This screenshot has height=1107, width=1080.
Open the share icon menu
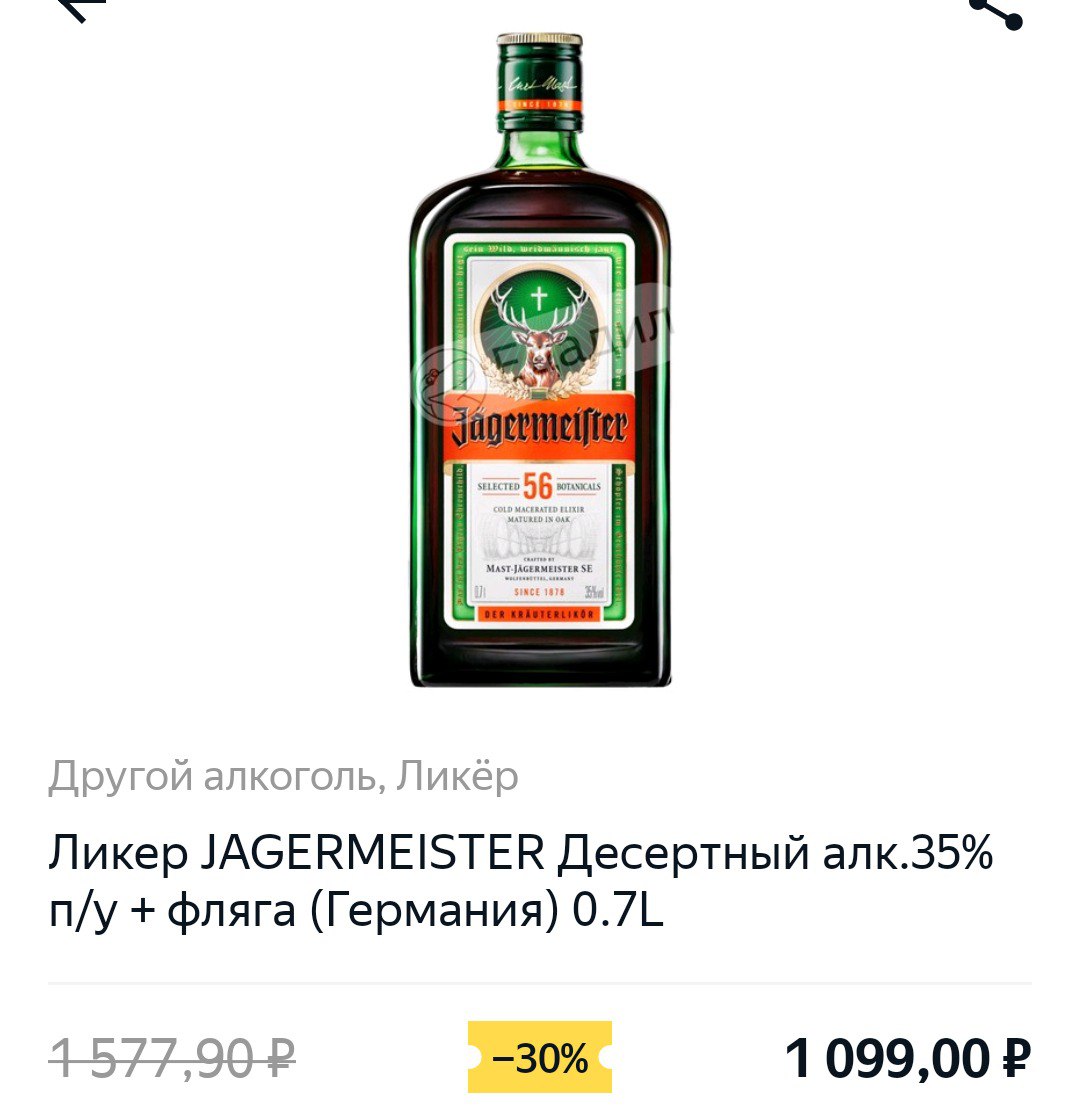coord(997,13)
